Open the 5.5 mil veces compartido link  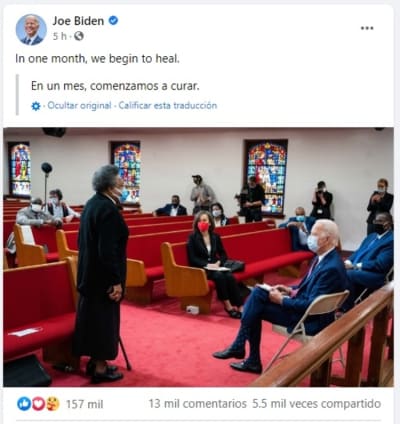click(x=317, y=404)
